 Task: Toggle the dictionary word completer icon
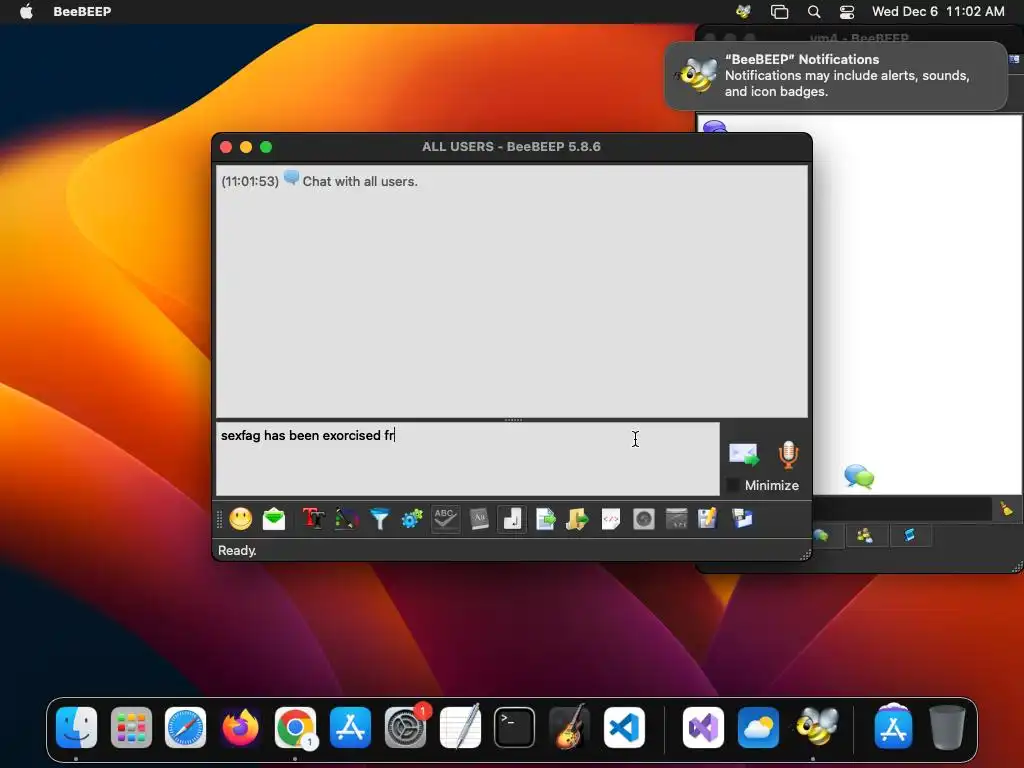(x=479, y=519)
